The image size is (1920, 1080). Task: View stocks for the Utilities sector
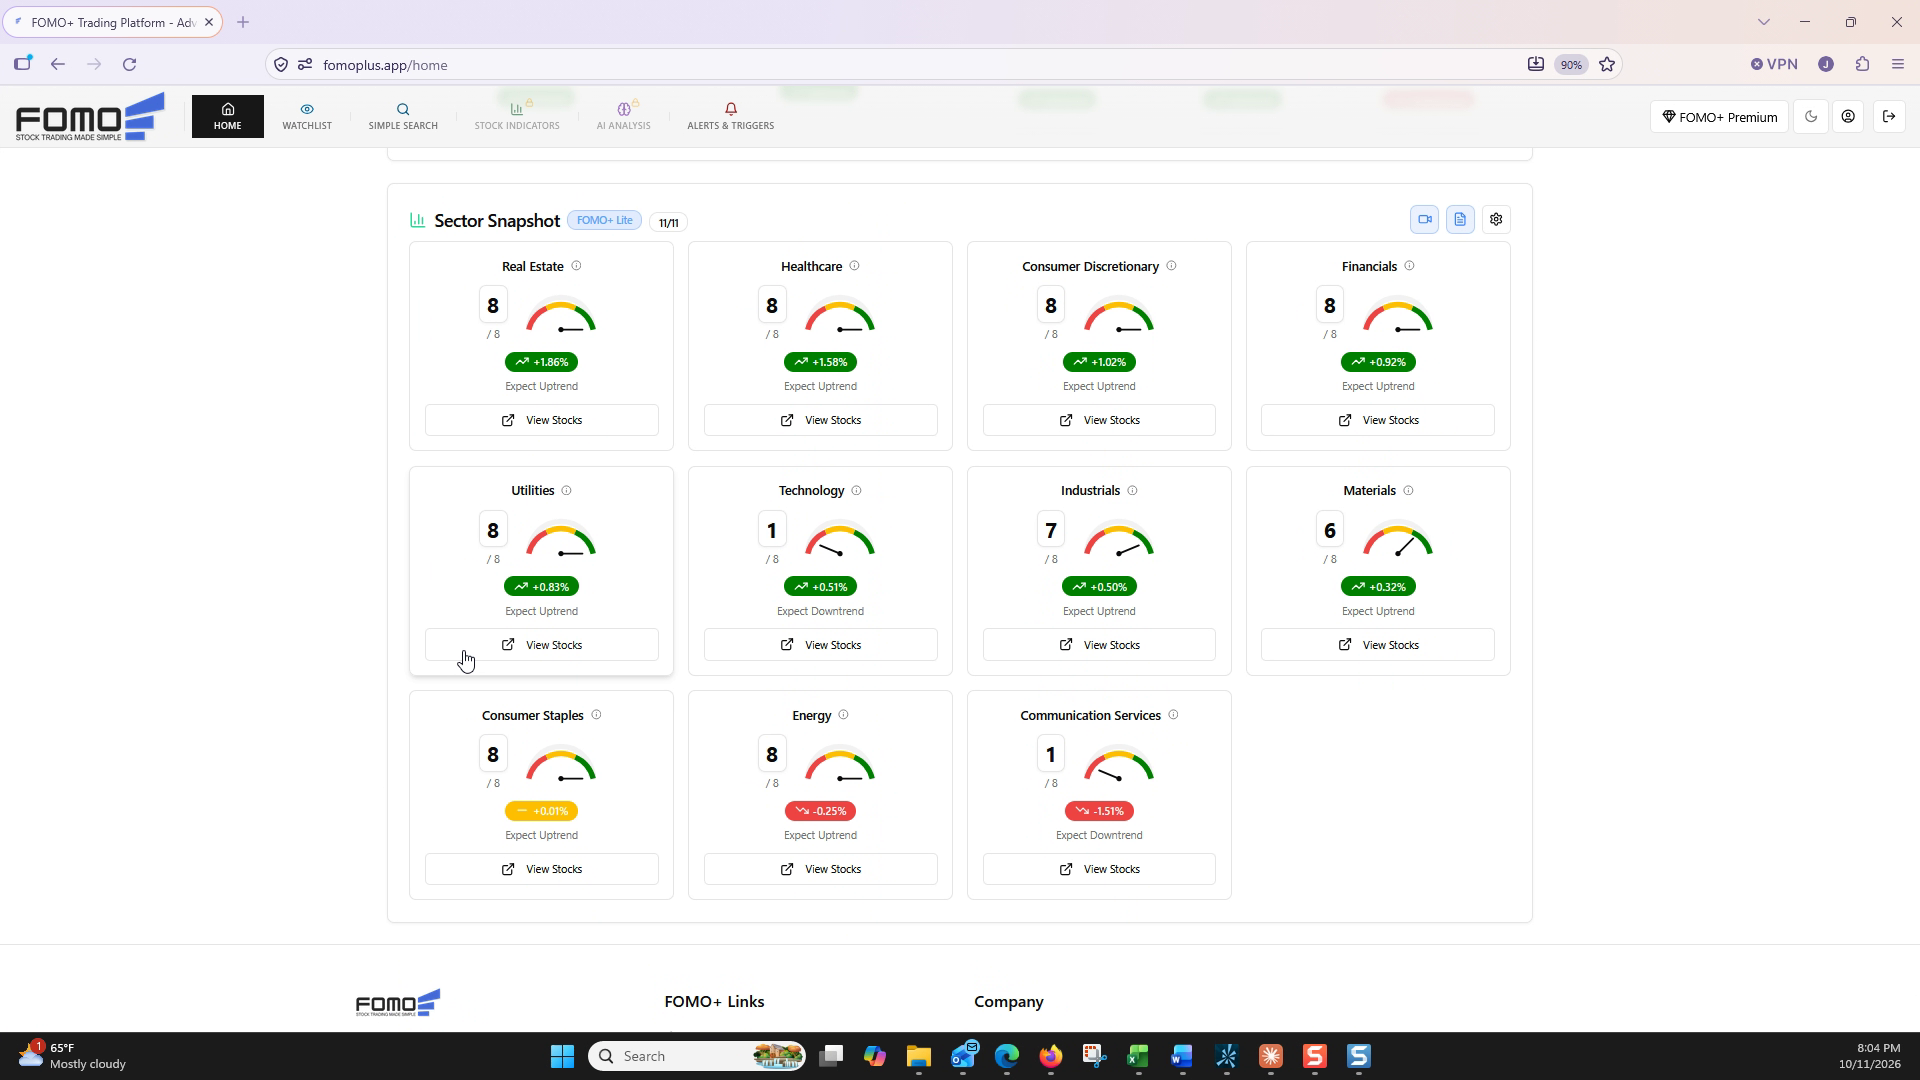click(542, 645)
